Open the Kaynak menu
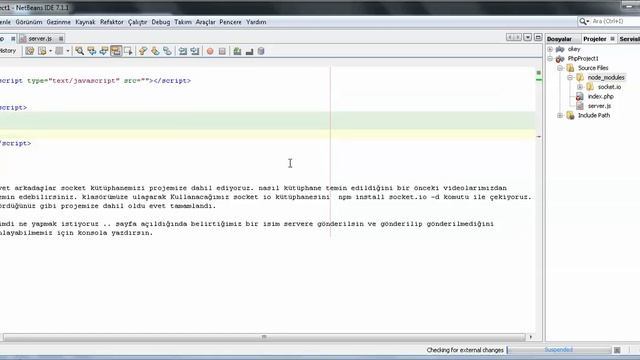Viewport: 640px width, 360px height. pyautogui.click(x=85, y=22)
